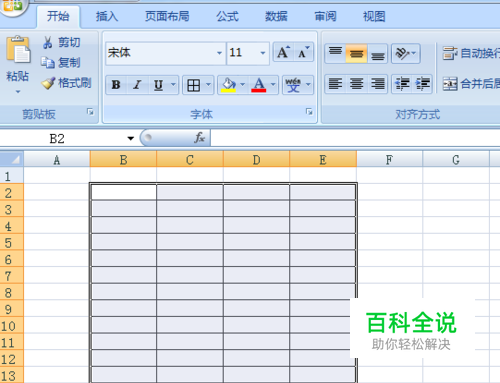The height and width of the screenshot is (383, 500).
Task: Open font group dialog launcher
Action: coord(309,112)
